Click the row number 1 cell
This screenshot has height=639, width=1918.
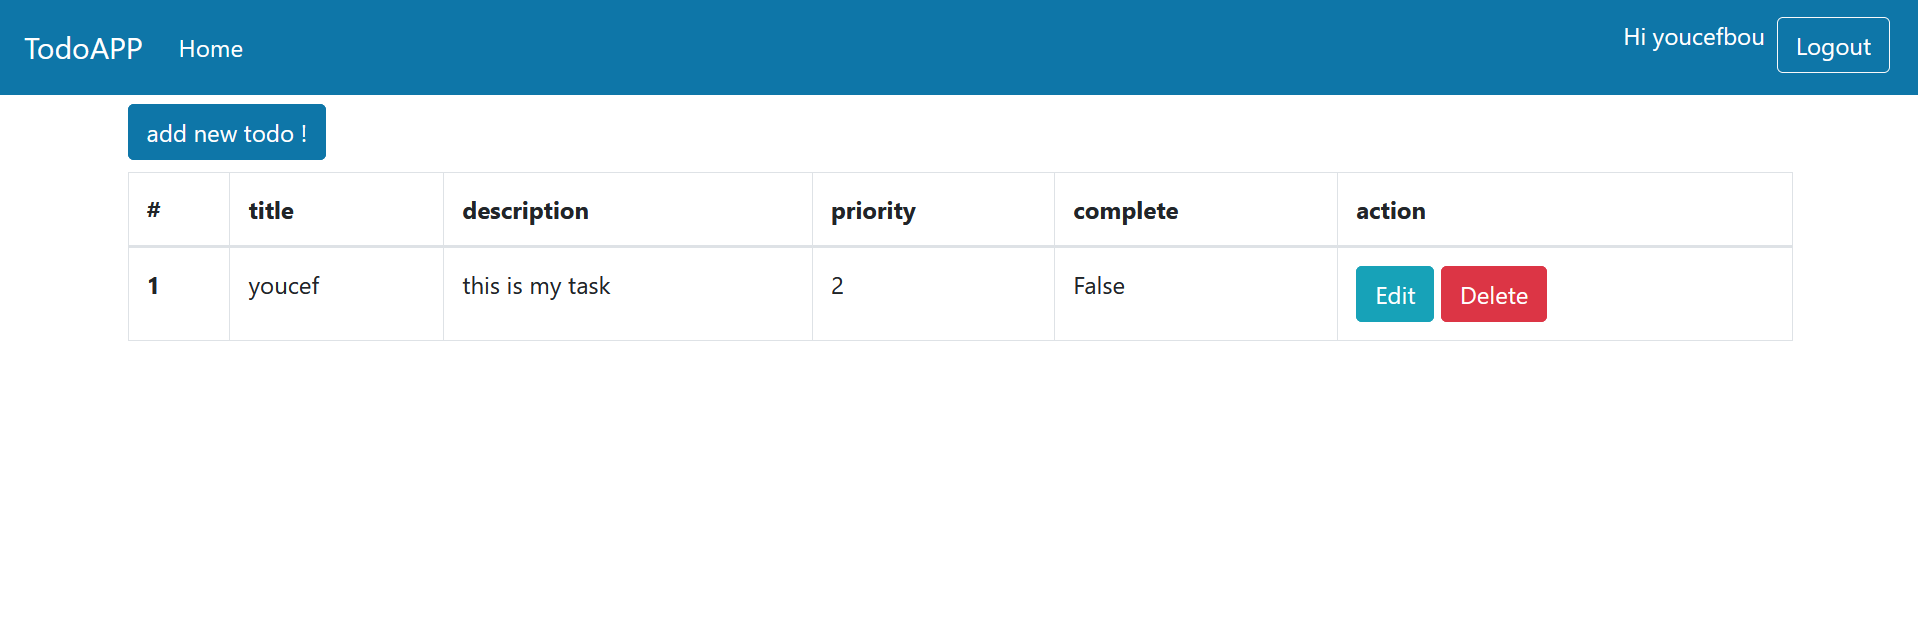coord(154,285)
